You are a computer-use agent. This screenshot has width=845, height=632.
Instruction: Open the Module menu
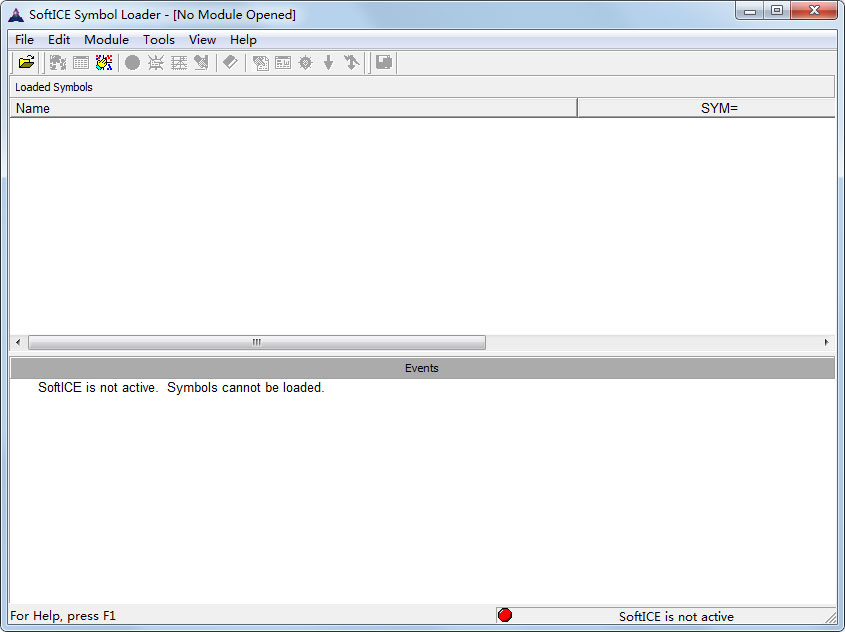click(106, 40)
